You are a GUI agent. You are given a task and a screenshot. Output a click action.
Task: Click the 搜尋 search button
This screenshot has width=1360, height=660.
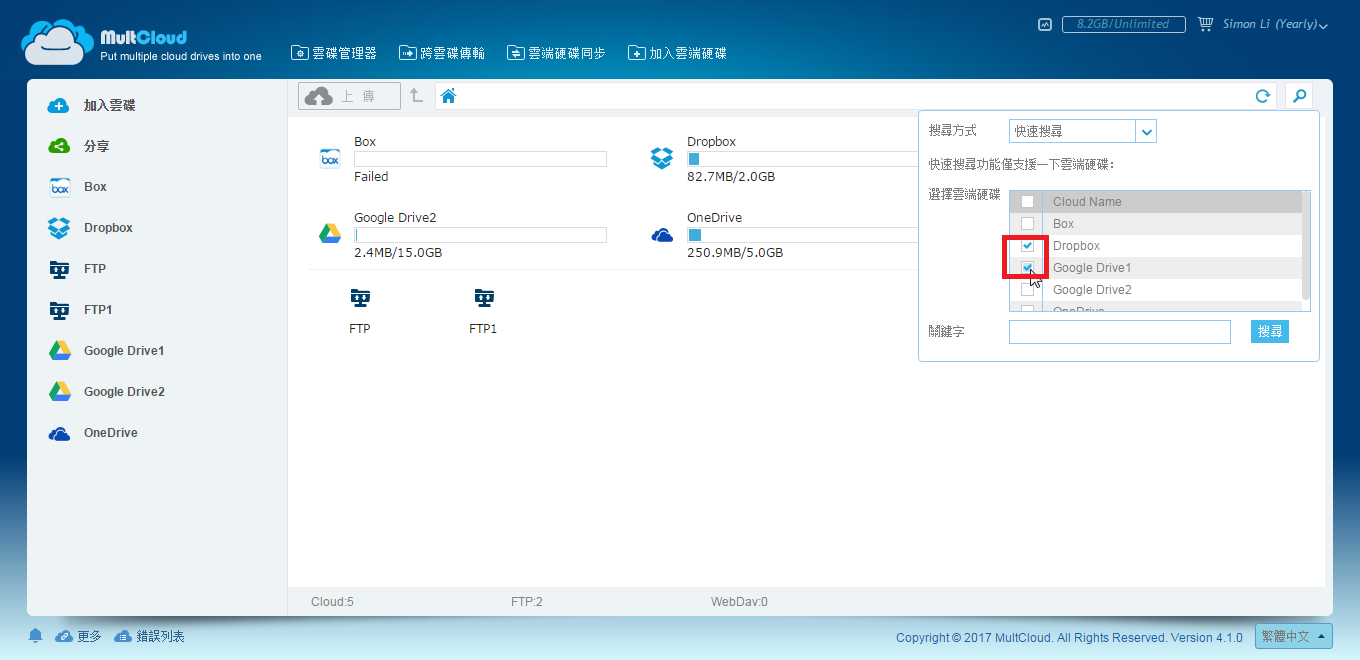coord(1270,332)
